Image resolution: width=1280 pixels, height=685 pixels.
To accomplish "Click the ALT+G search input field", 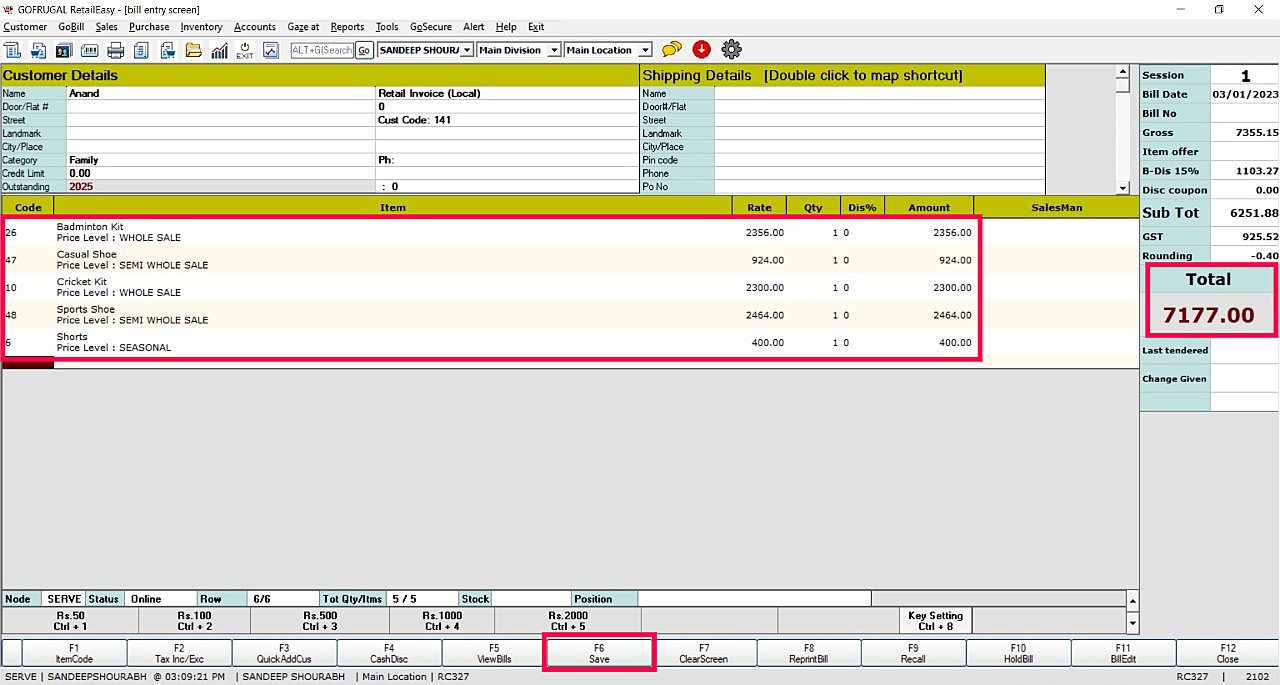I will [322, 50].
